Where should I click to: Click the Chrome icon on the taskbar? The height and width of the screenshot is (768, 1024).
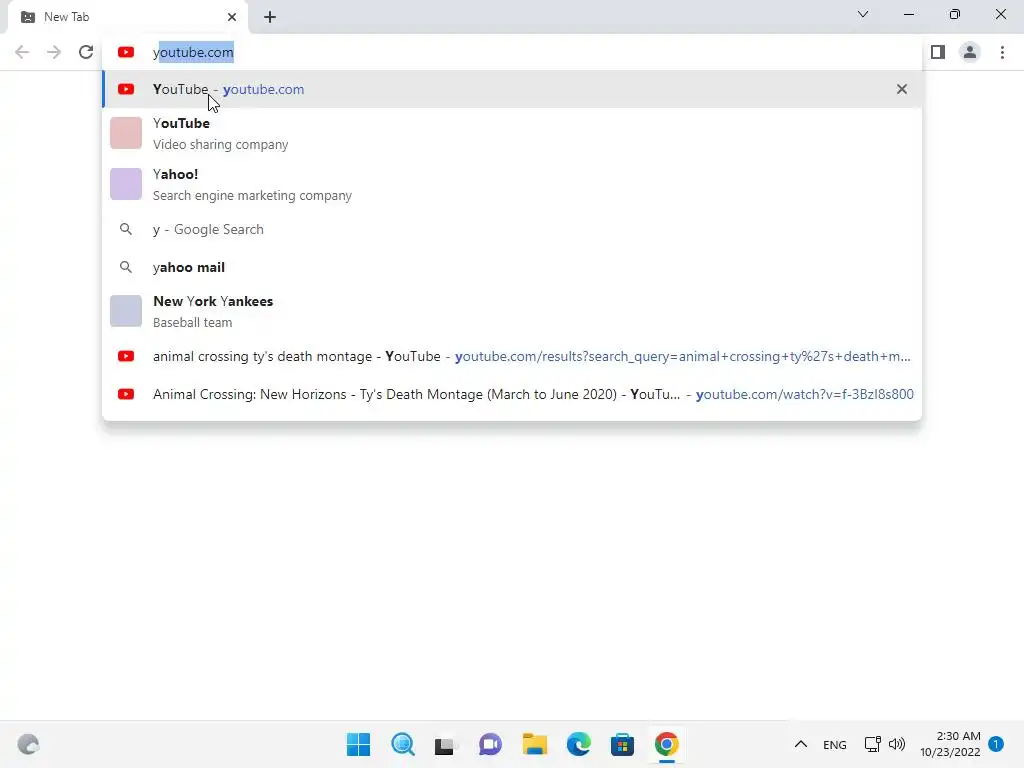click(666, 744)
